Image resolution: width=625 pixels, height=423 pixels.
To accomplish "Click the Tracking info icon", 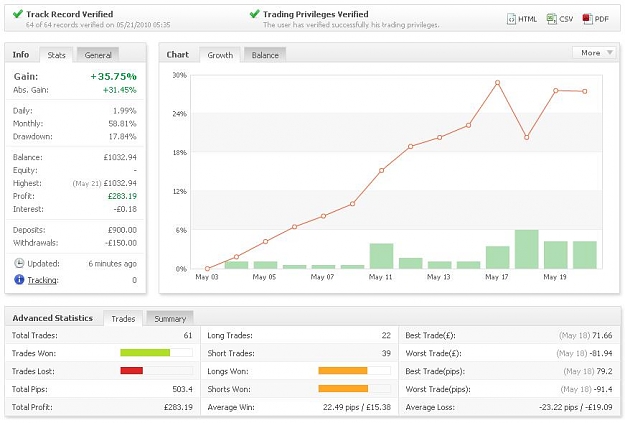I will [x=19, y=279].
